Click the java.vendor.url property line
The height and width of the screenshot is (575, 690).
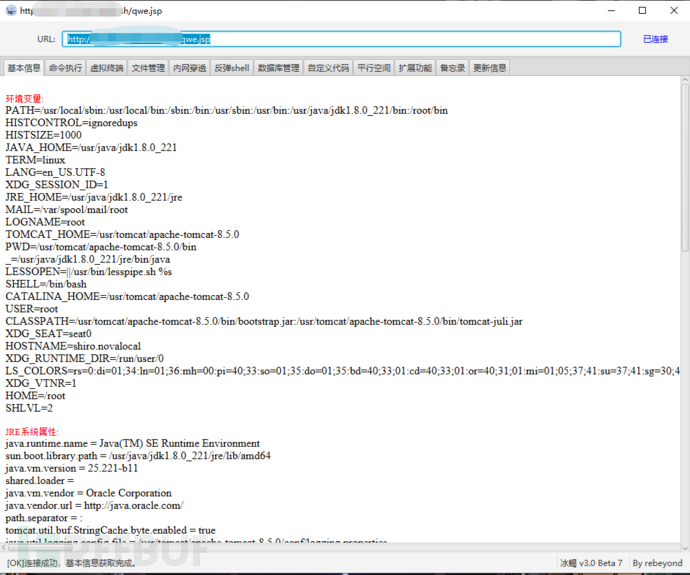tap(95, 505)
